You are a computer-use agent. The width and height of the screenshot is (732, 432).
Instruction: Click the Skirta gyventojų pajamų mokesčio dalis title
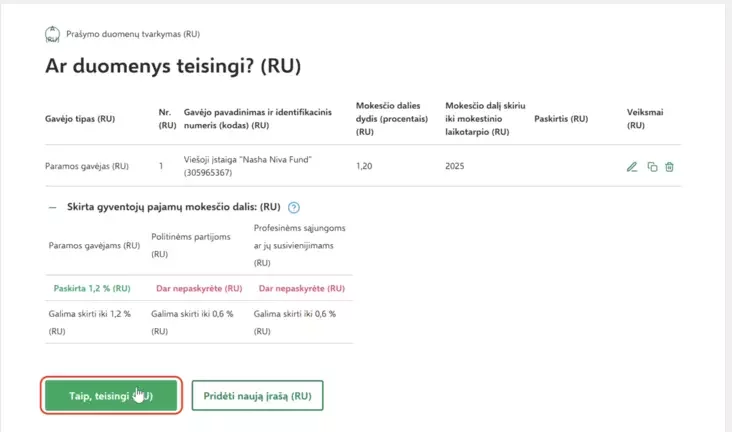[x=173, y=207]
